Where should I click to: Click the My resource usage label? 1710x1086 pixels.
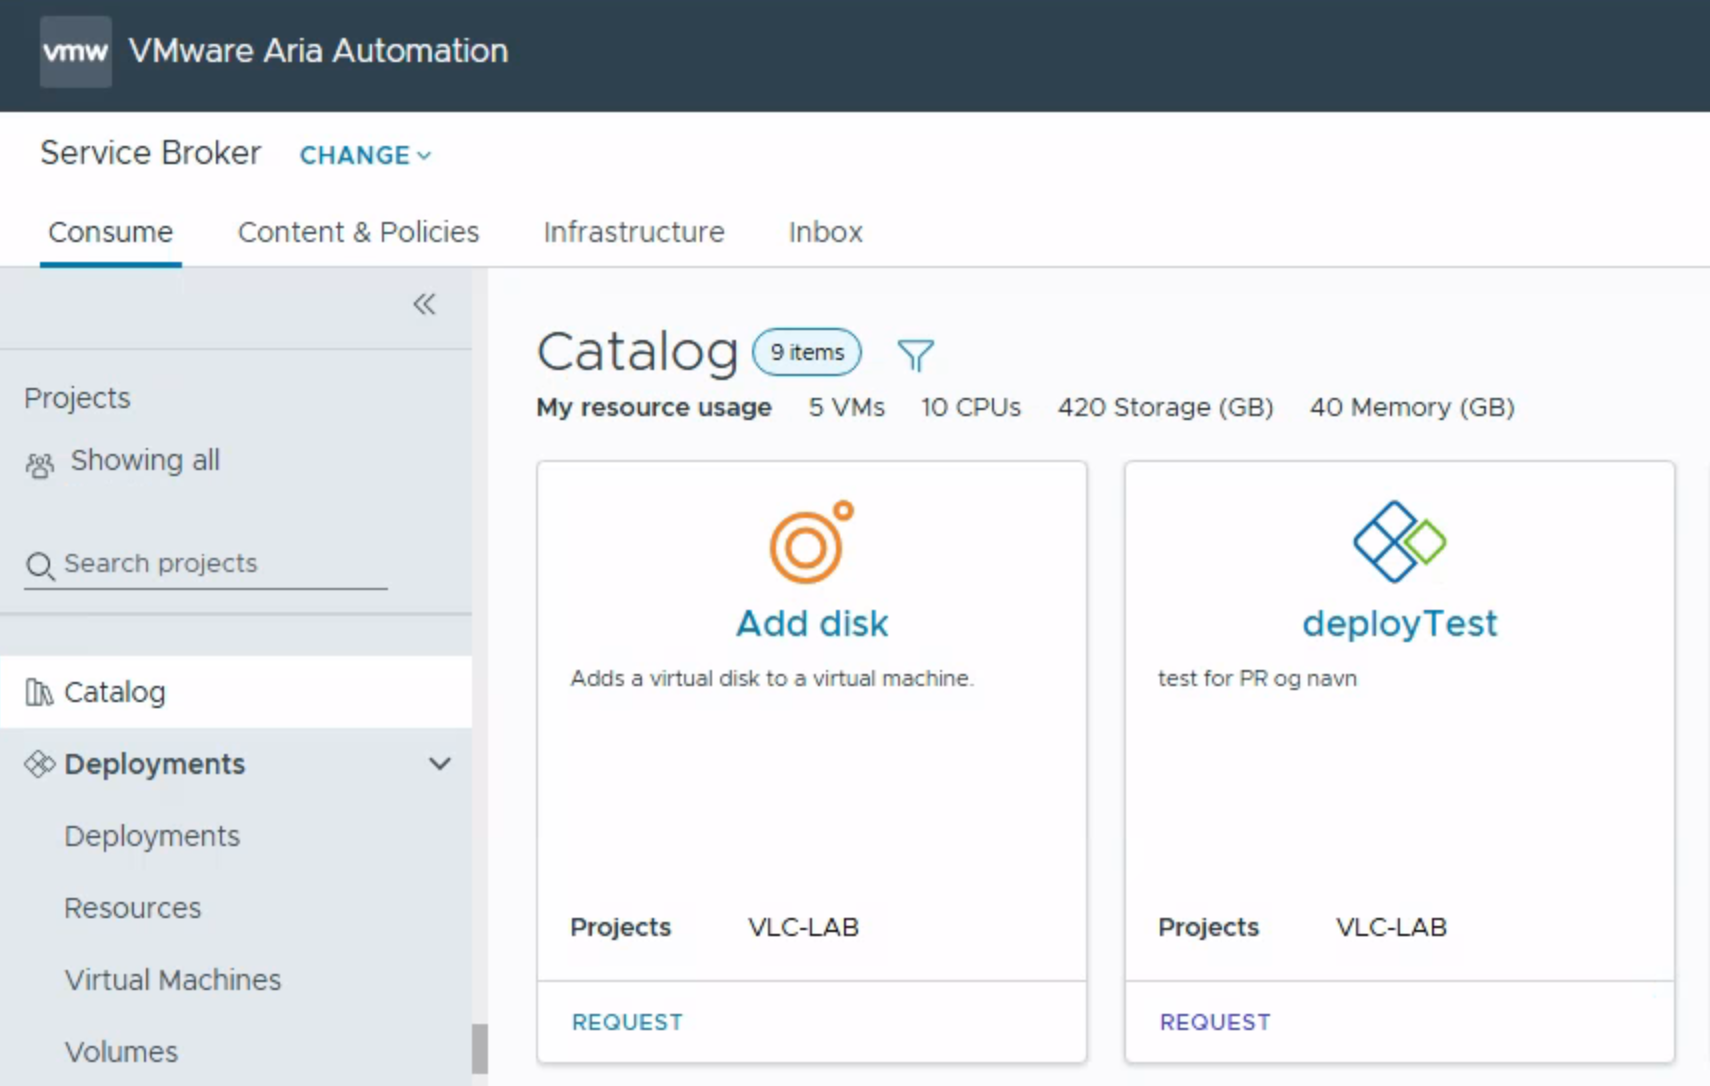point(654,408)
